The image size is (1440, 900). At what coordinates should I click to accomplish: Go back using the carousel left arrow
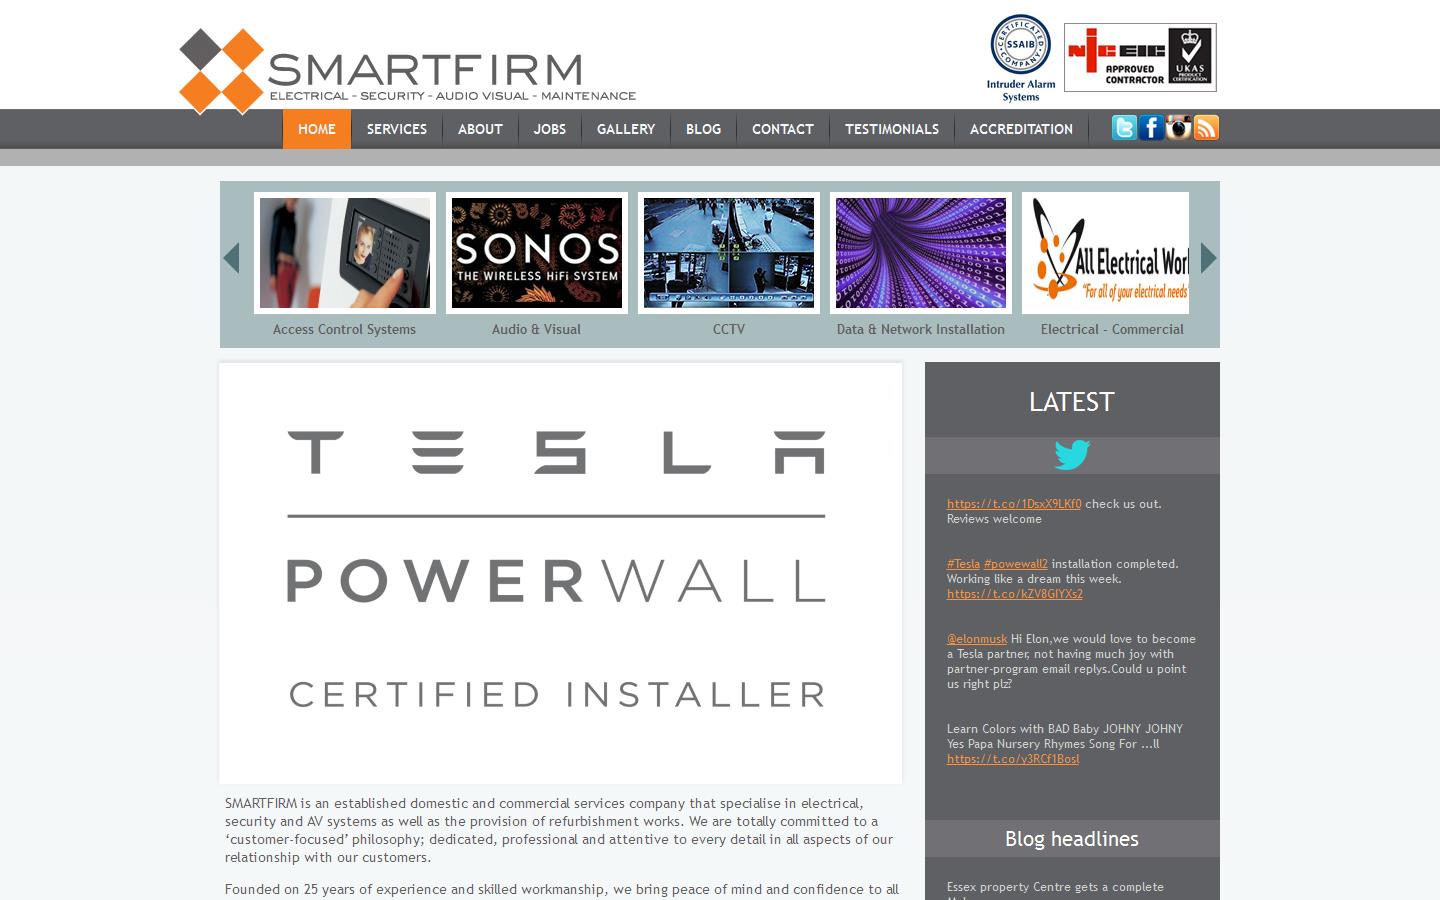coord(231,258)
